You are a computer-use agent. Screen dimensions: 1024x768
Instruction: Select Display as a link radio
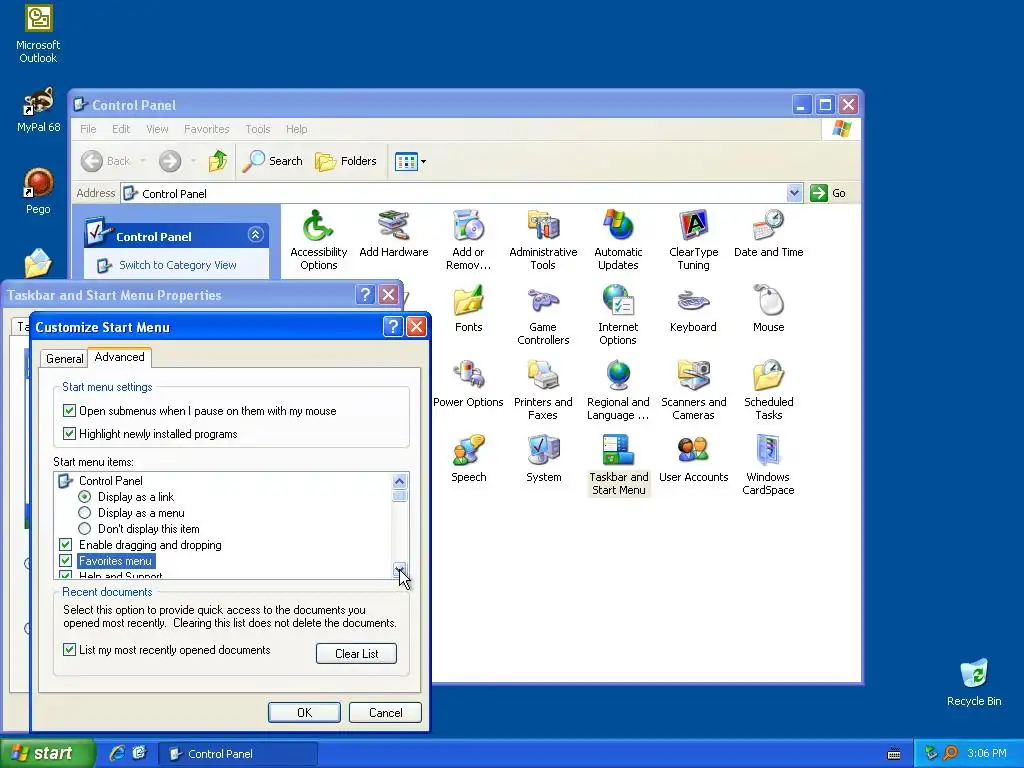(85, 497)
